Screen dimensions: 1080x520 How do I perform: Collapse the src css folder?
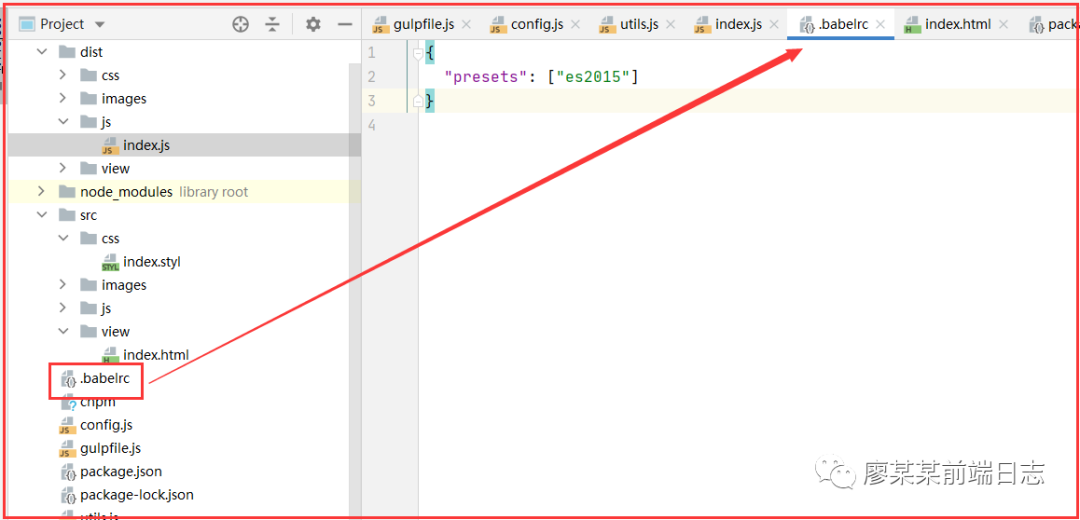click(63, 238)
